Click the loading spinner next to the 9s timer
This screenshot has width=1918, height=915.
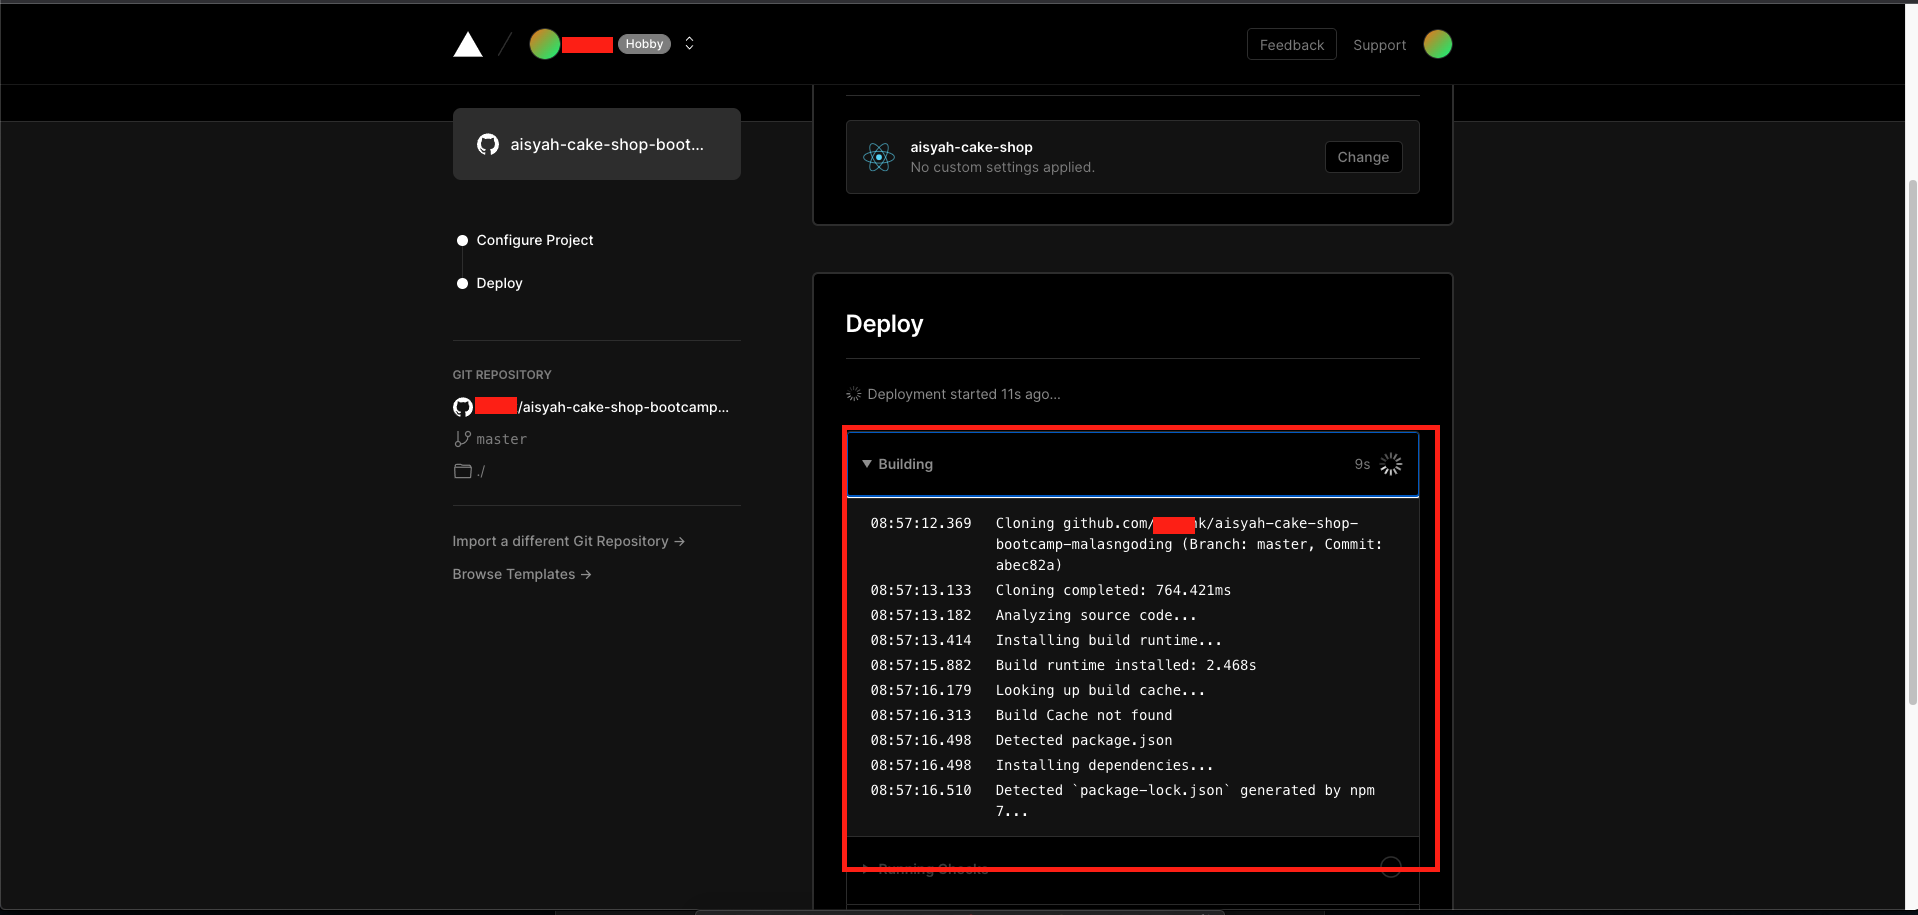tap(1390, 463)
